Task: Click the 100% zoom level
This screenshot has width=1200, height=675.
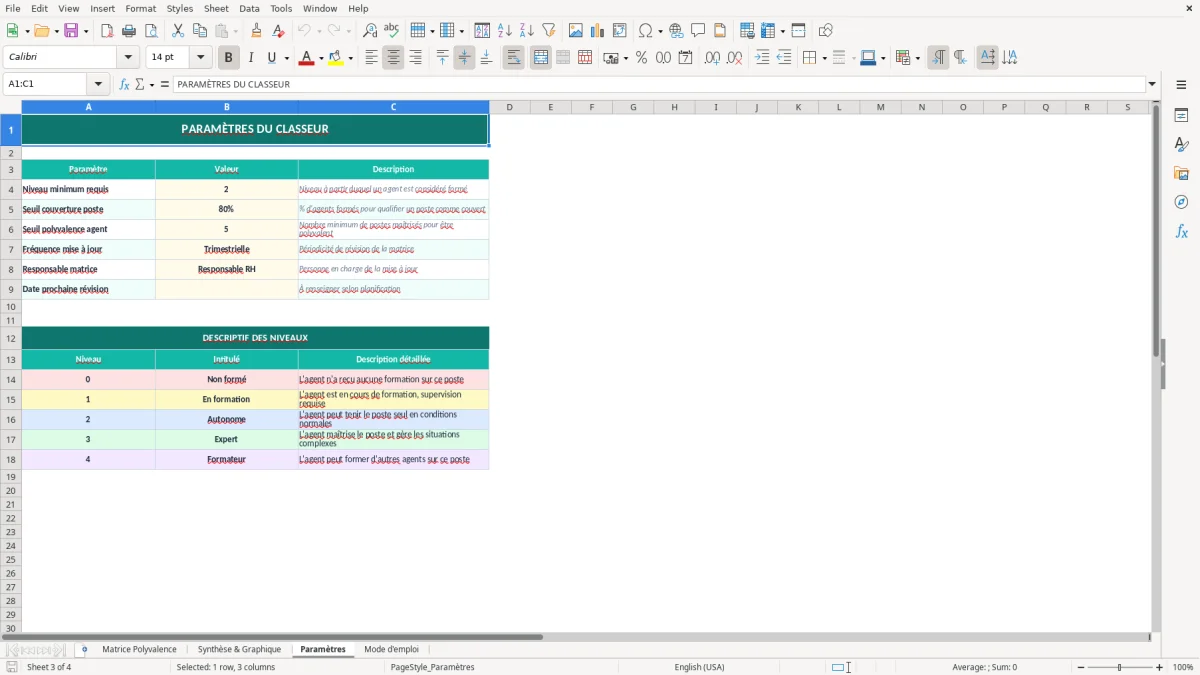Action: pos(1183,667)
